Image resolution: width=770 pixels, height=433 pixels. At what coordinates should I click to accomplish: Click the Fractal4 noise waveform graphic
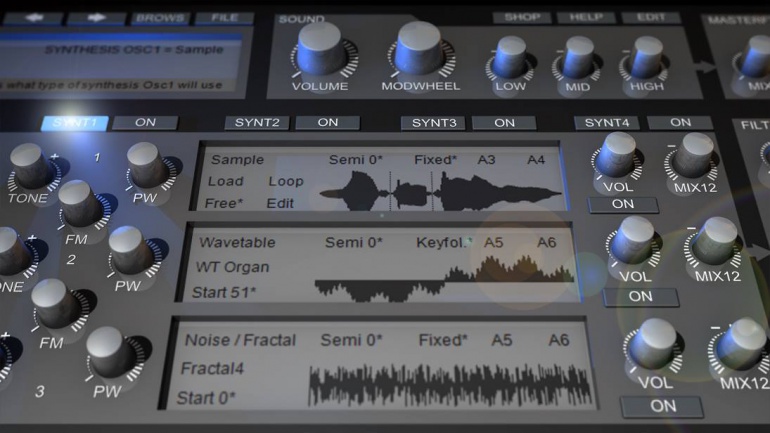(450, 385)
